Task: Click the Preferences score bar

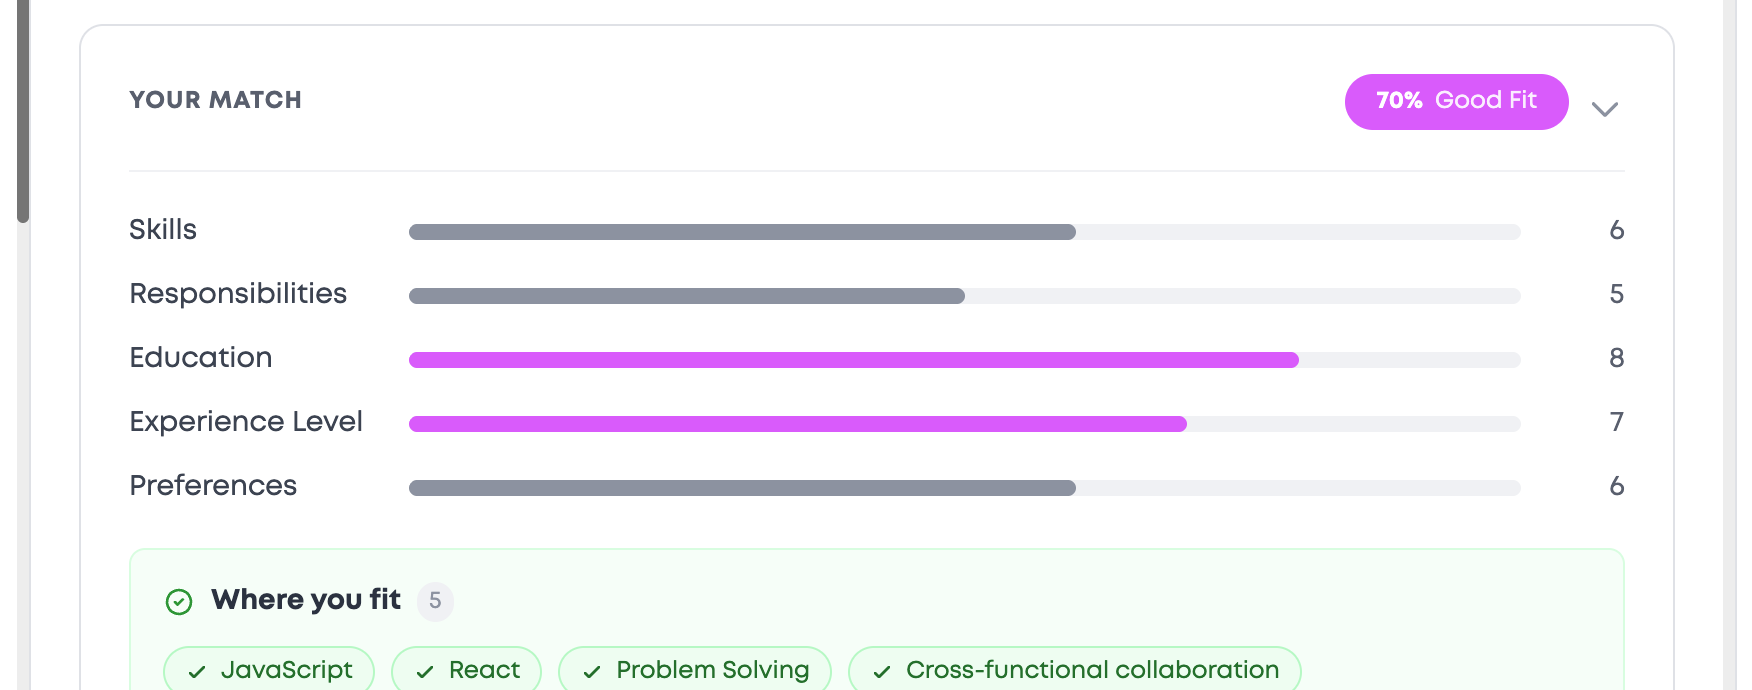Action: (x=965, y=488)
